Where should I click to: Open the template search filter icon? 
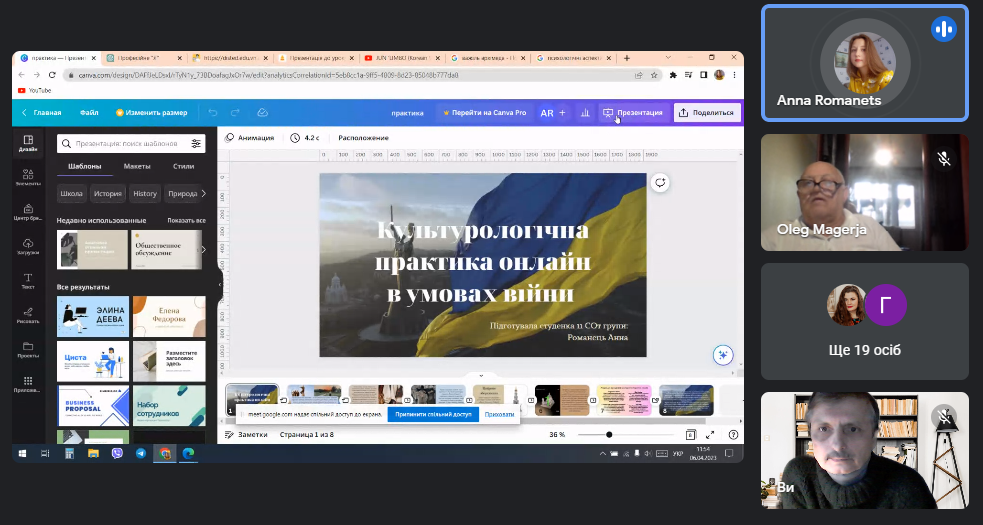(196, 144)
